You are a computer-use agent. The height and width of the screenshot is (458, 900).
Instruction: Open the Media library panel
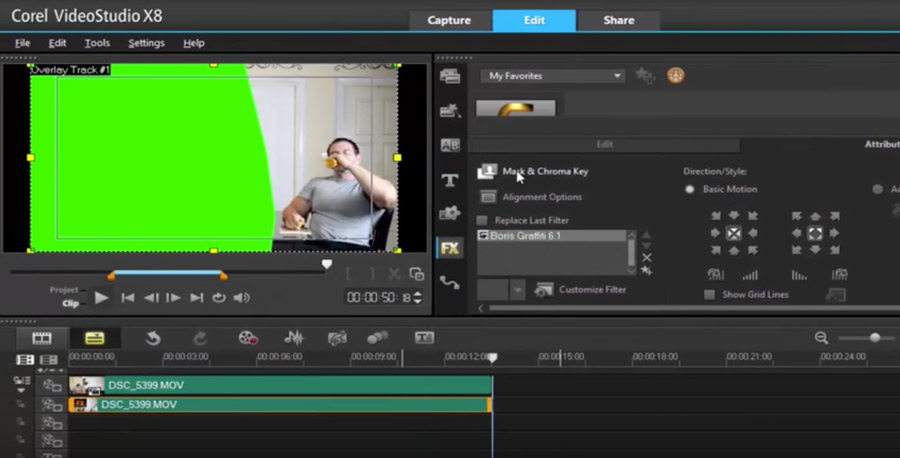[449, 75]
